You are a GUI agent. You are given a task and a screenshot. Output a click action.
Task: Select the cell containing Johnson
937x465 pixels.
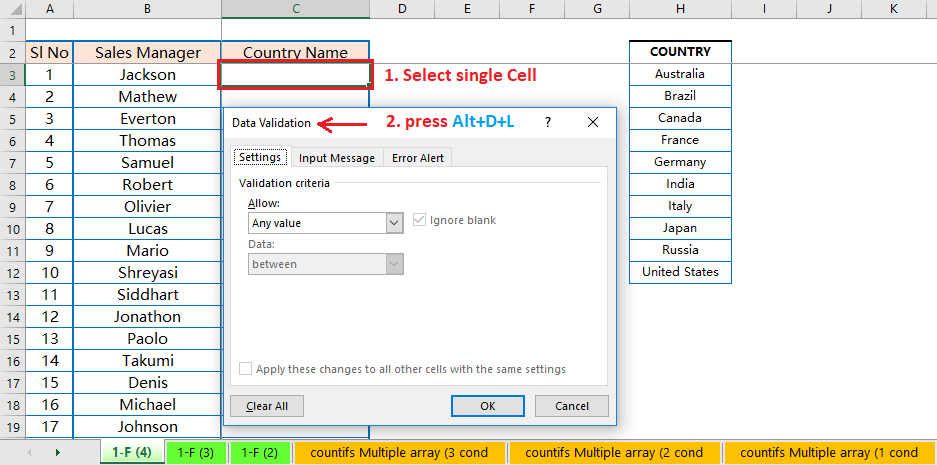(147, 427)
